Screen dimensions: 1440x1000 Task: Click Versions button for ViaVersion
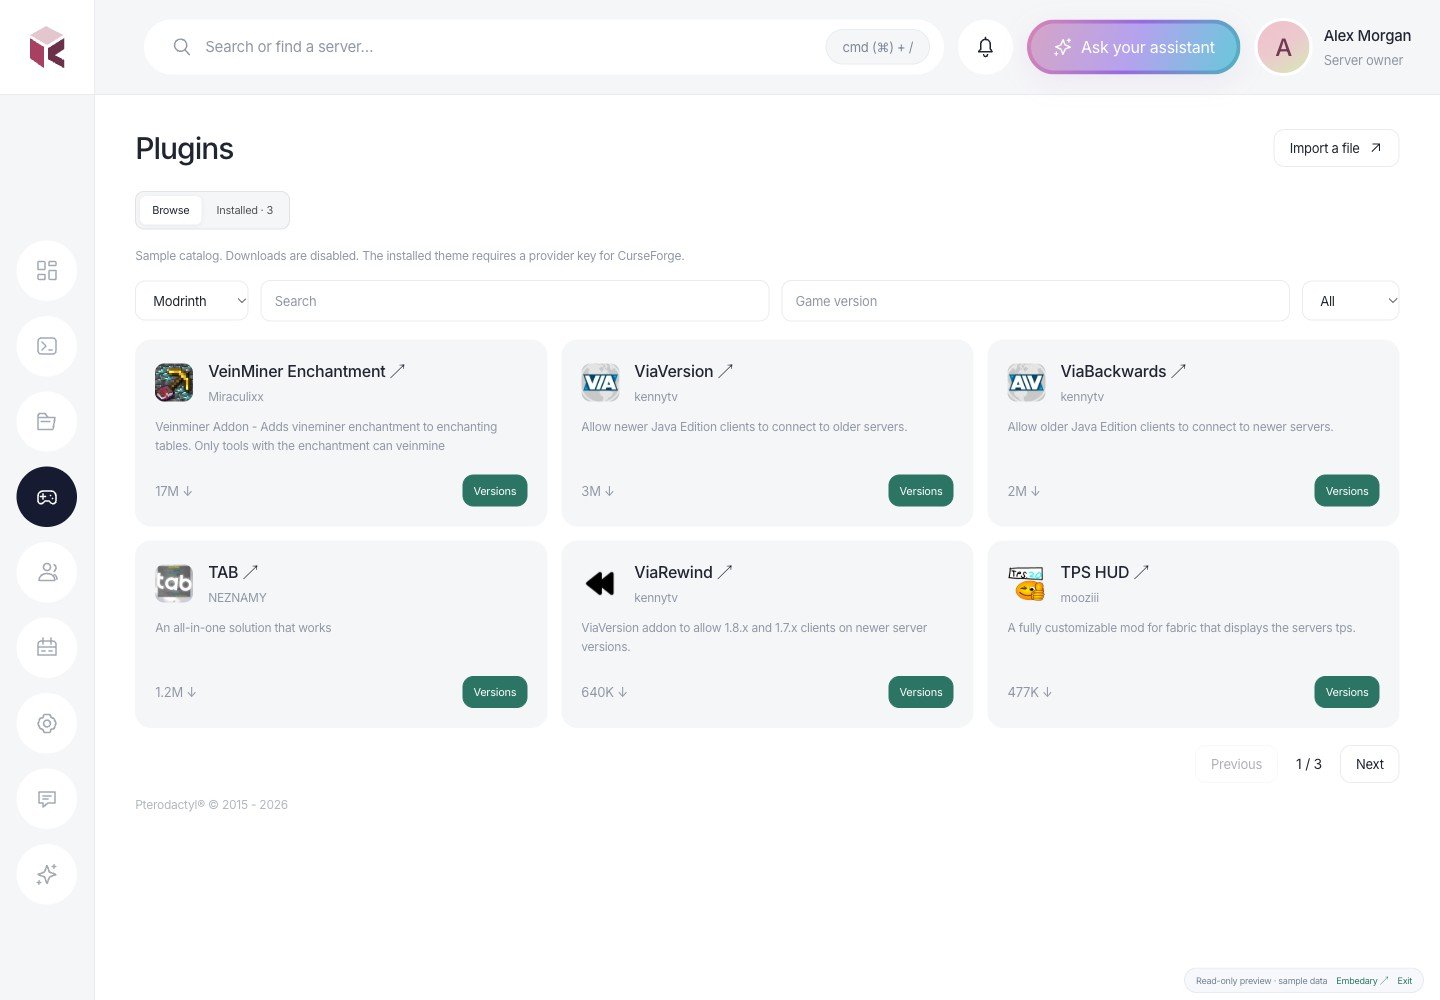pos(921,491)
